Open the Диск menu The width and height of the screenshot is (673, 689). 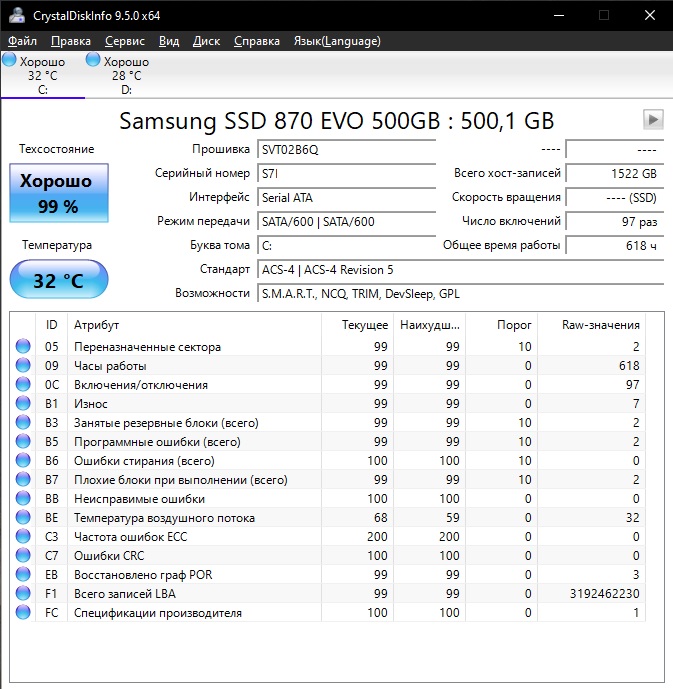206,41
